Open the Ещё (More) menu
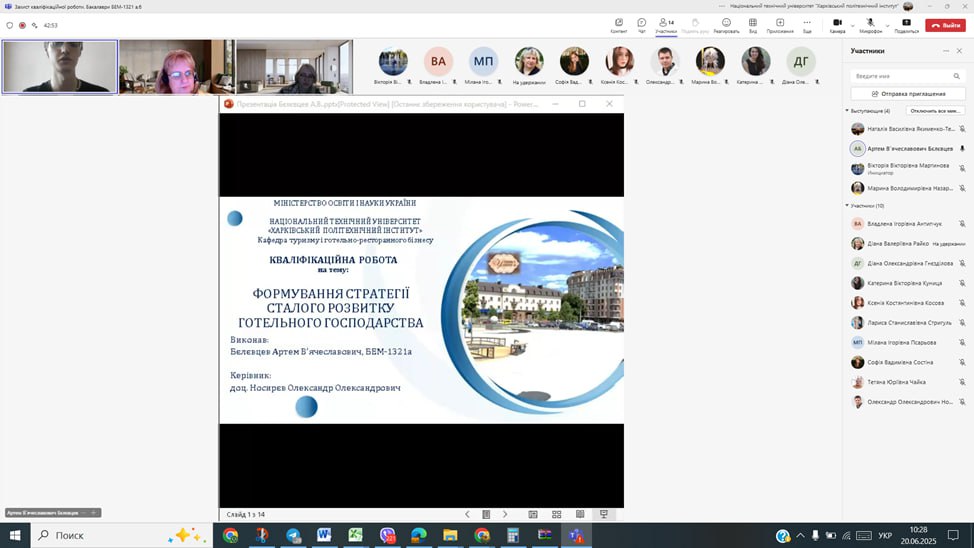The image size is (974, 548). pyautogui.click(x=807, y=24)
